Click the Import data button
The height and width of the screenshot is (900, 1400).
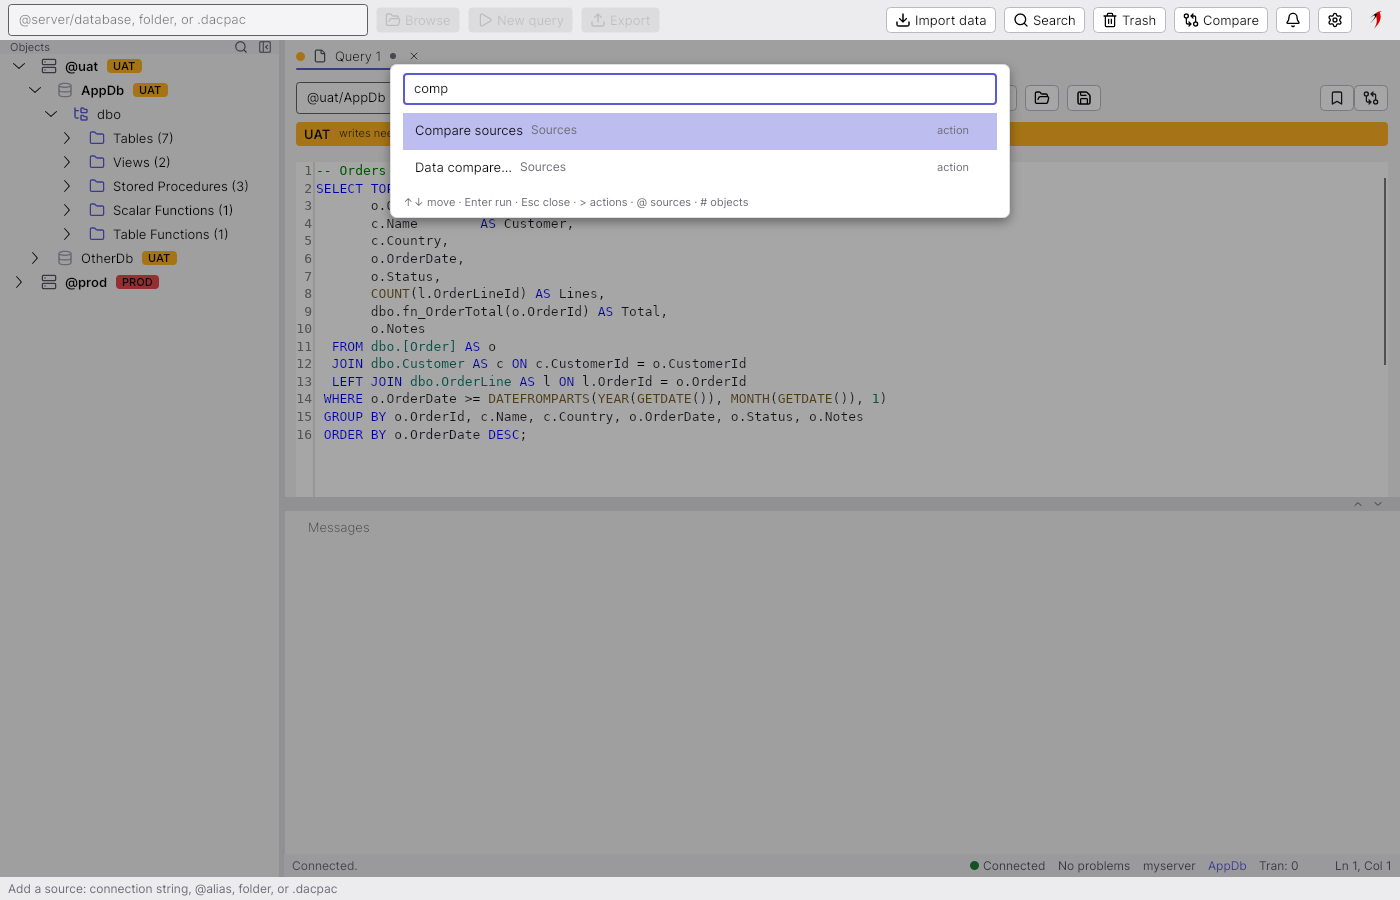pos(941,20)
